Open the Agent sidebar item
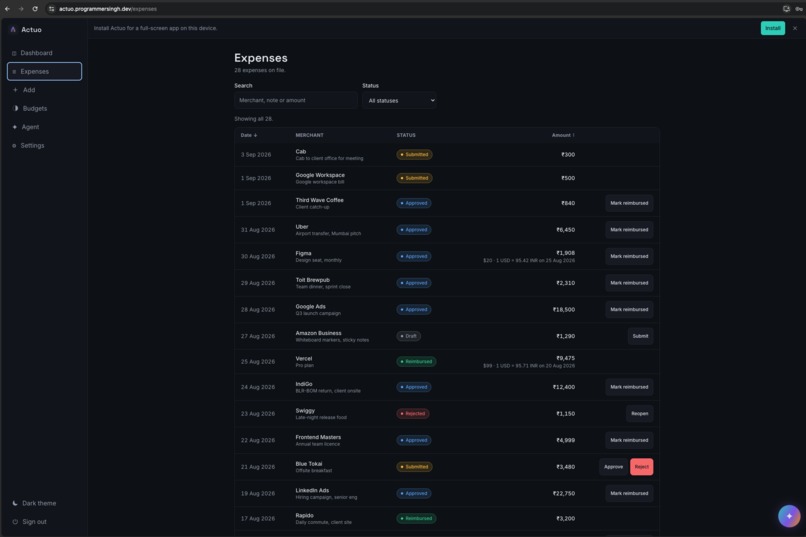This screenshot has width=806, height=537. point(44,127)
